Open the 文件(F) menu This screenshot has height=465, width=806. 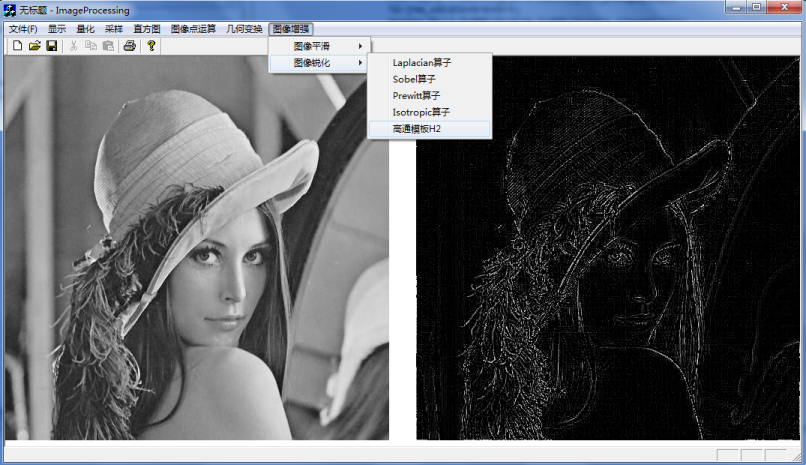pyautogui.click(x=23, y=29)
